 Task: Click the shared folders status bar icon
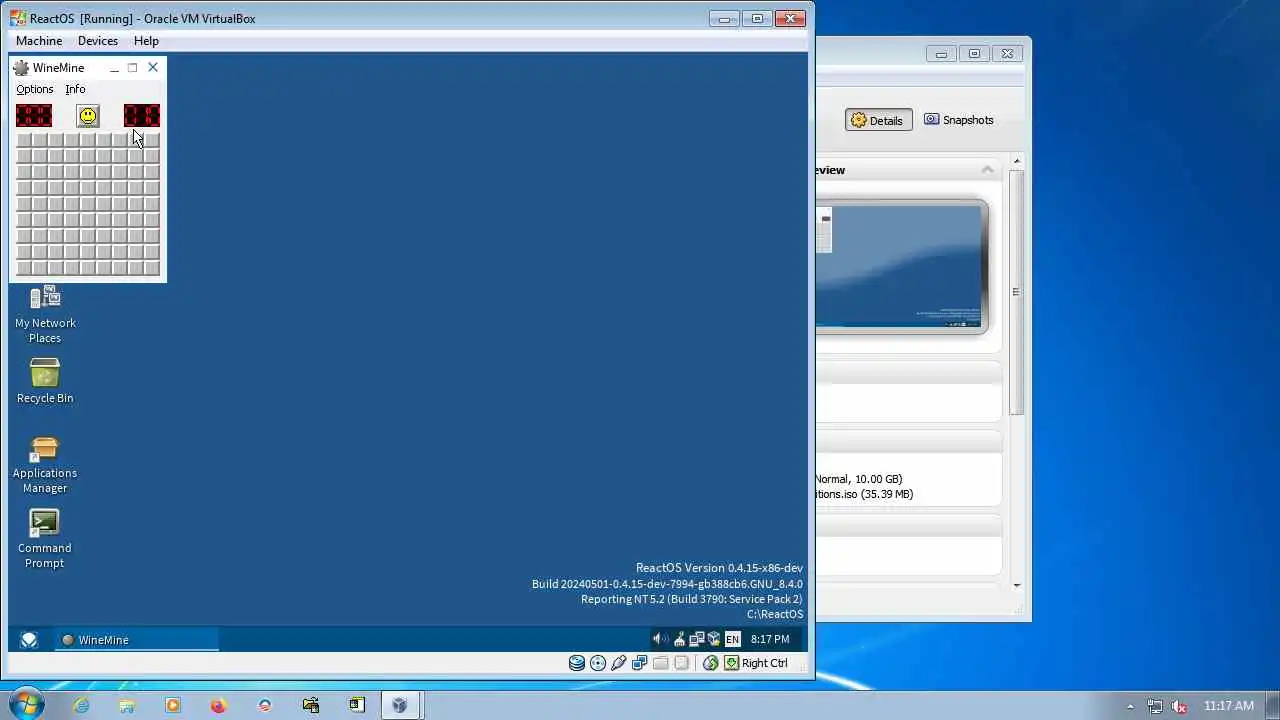click(x=660, y=663)
